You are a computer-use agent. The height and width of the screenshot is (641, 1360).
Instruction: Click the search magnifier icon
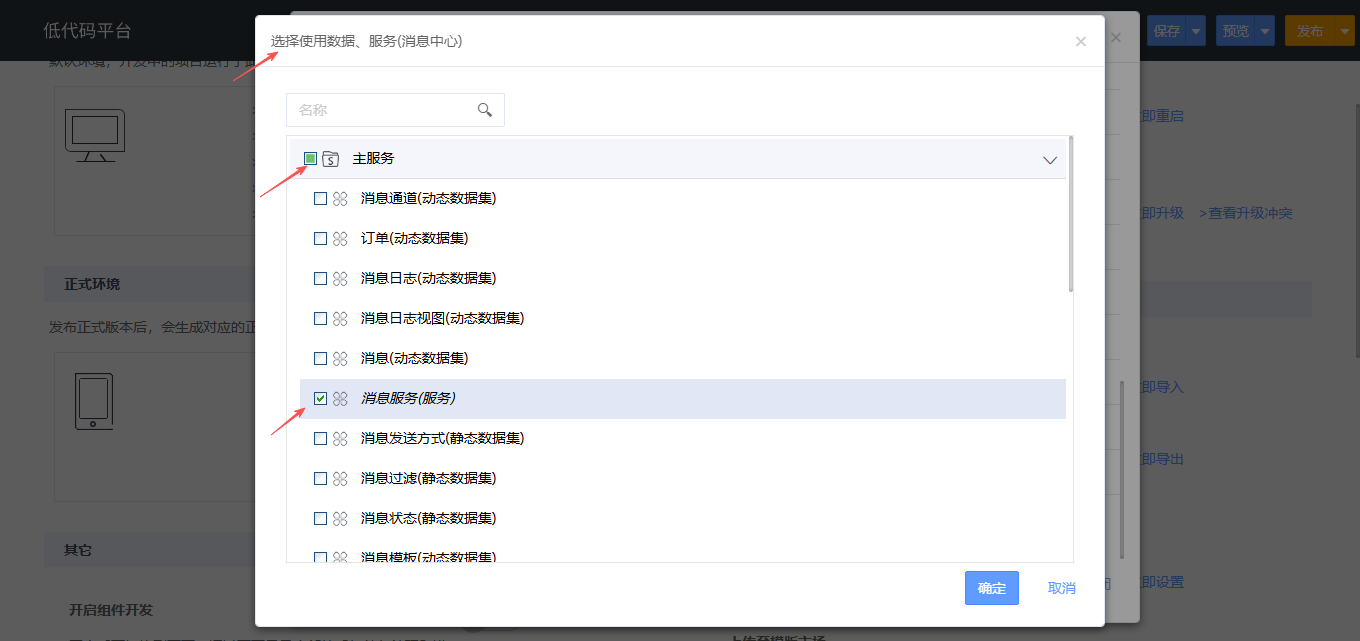coord(485,110)
